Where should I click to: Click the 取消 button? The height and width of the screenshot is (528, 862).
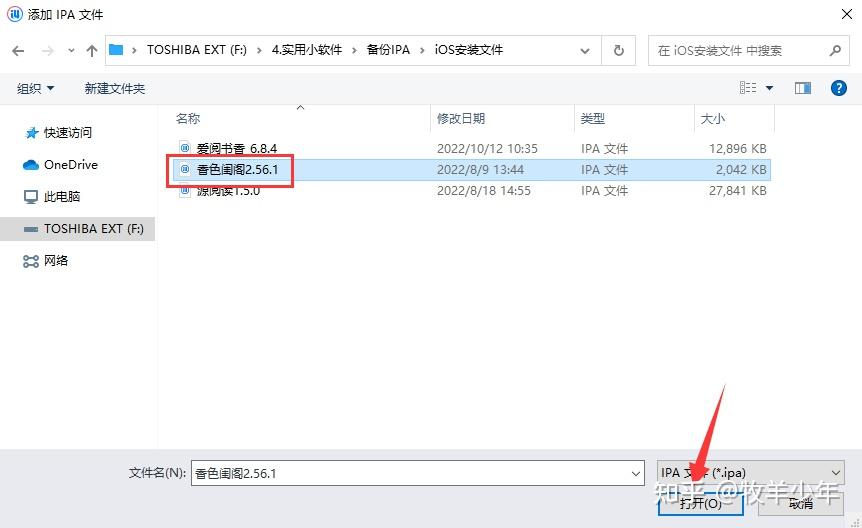pos(800,503)
